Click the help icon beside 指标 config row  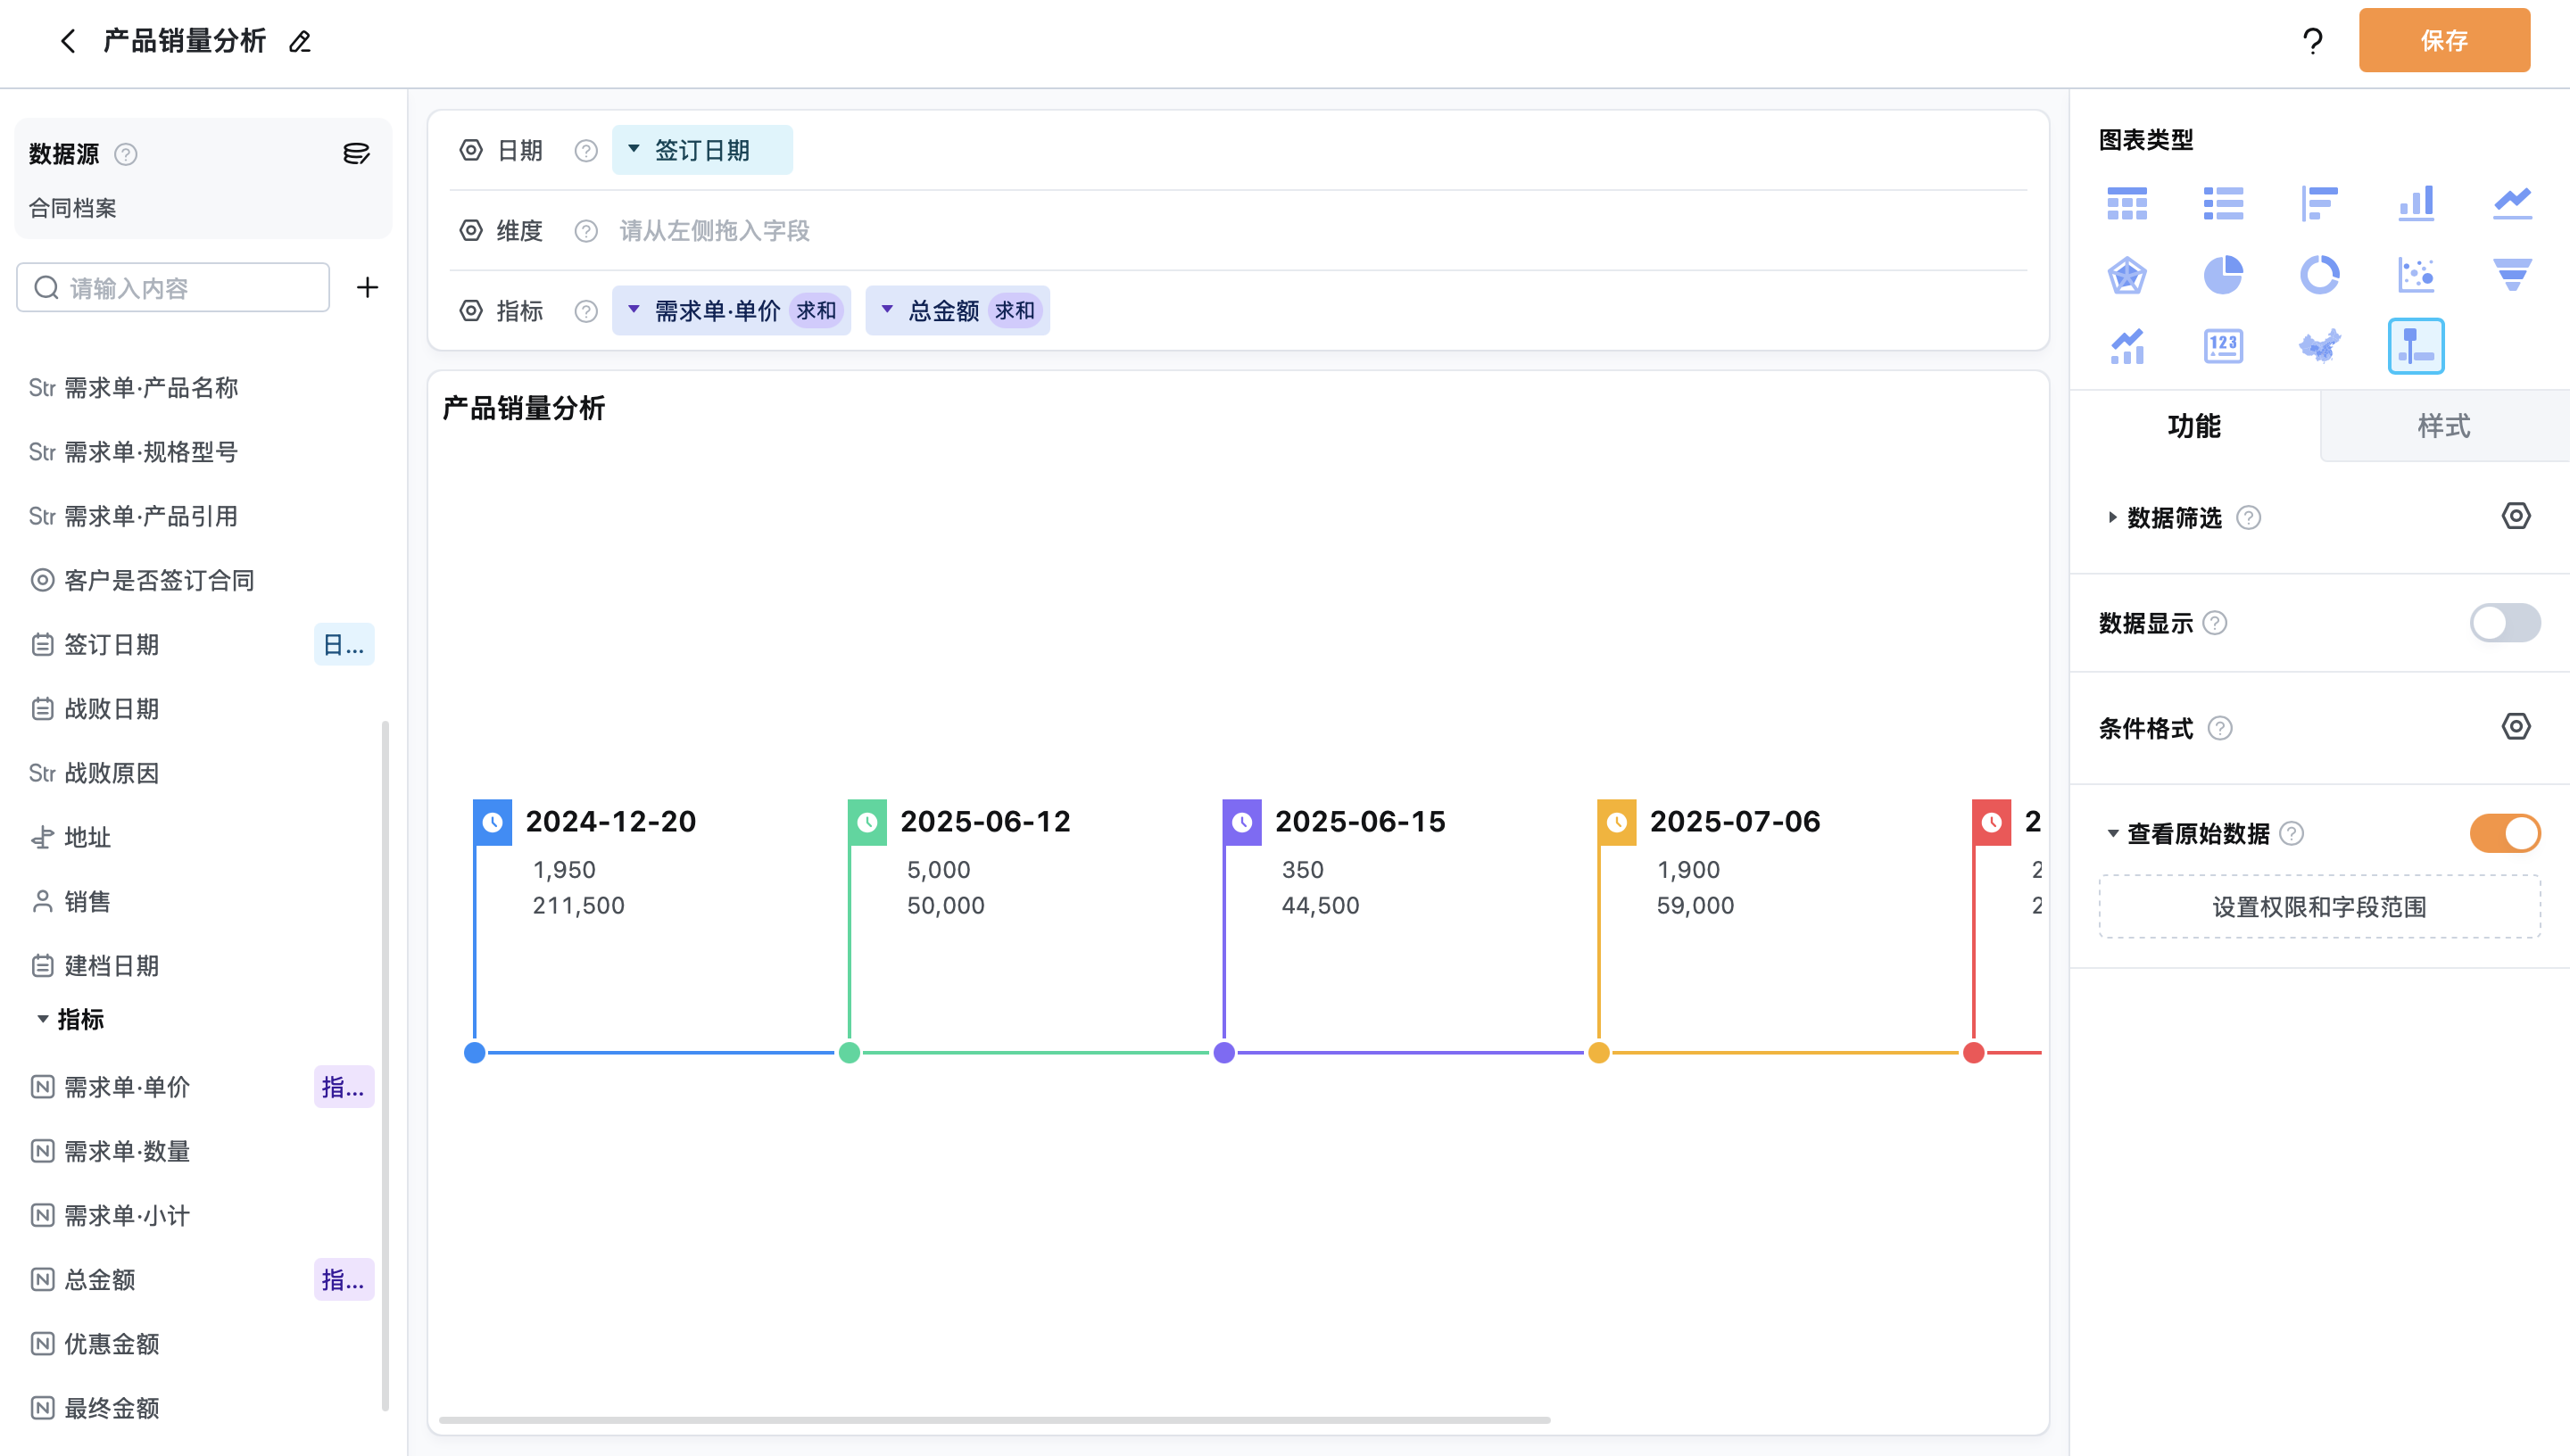(x=586, y=311)
